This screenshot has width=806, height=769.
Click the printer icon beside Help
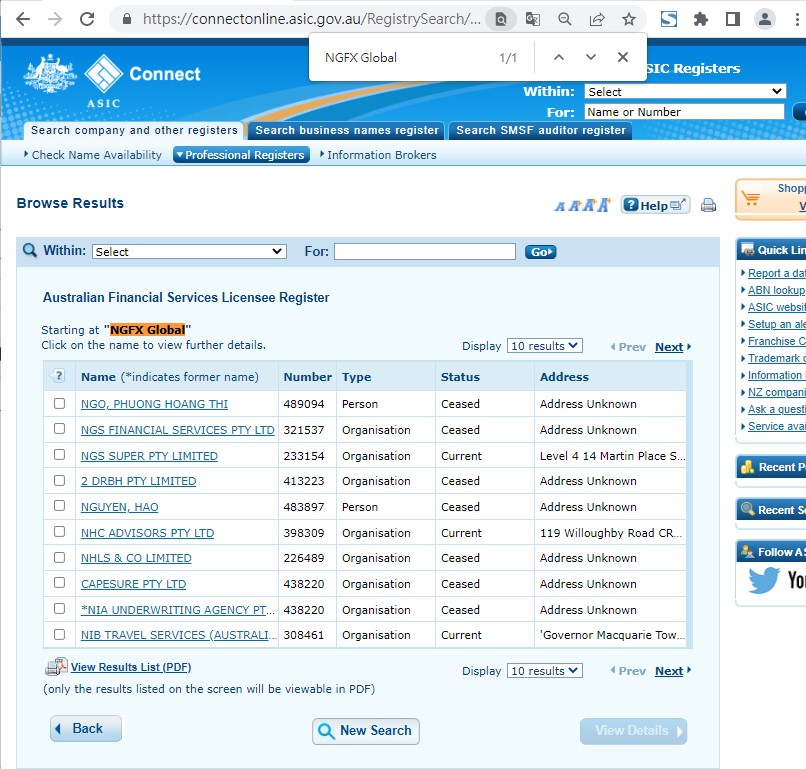708,205
